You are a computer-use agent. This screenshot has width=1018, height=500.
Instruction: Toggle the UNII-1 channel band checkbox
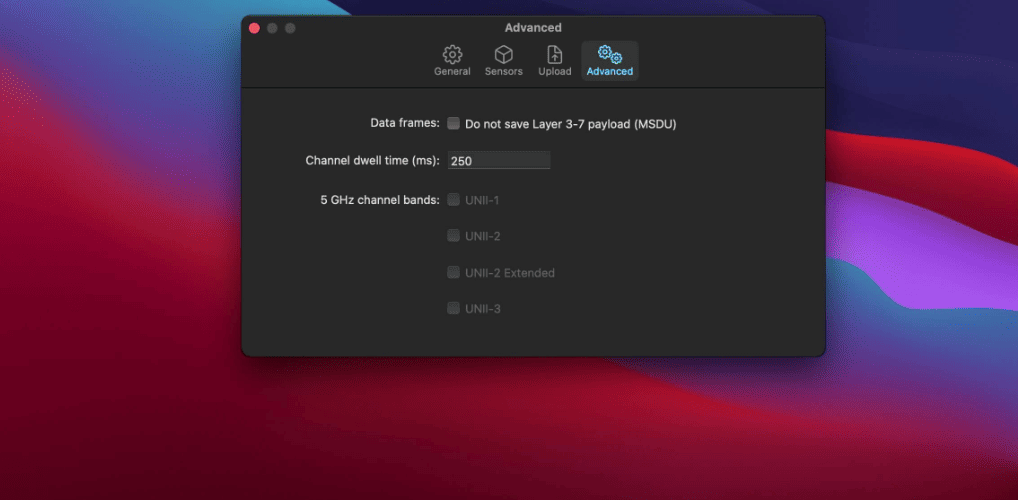[453, 199]
